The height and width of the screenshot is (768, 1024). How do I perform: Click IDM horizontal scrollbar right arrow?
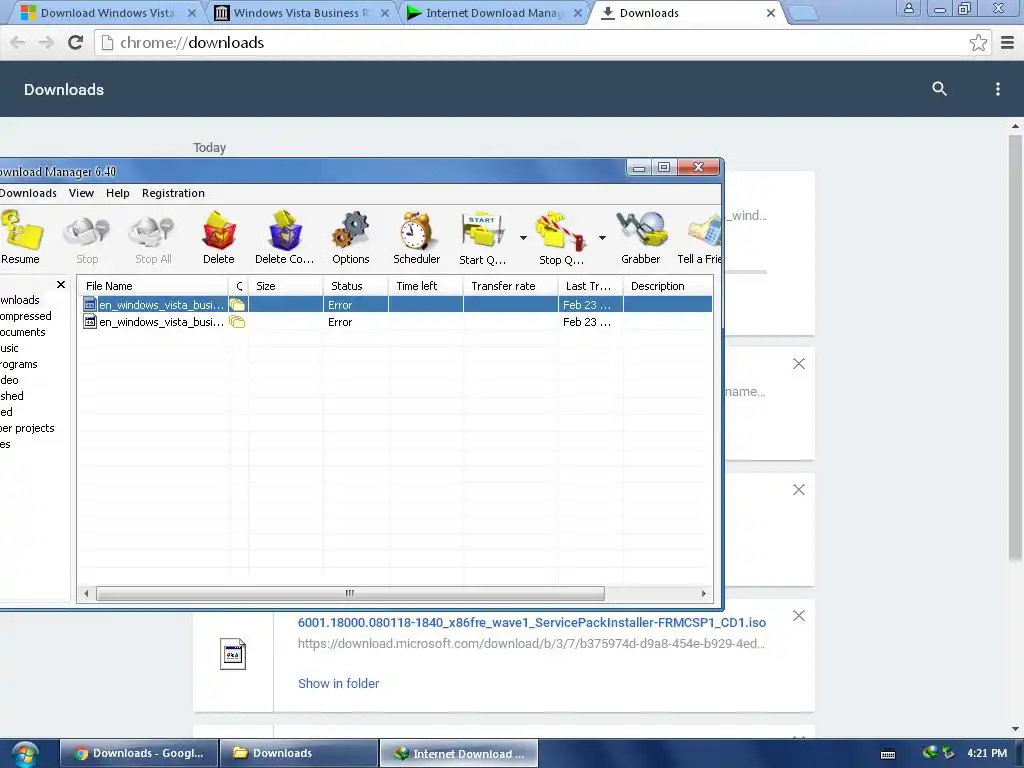click(x=703, y=593)
